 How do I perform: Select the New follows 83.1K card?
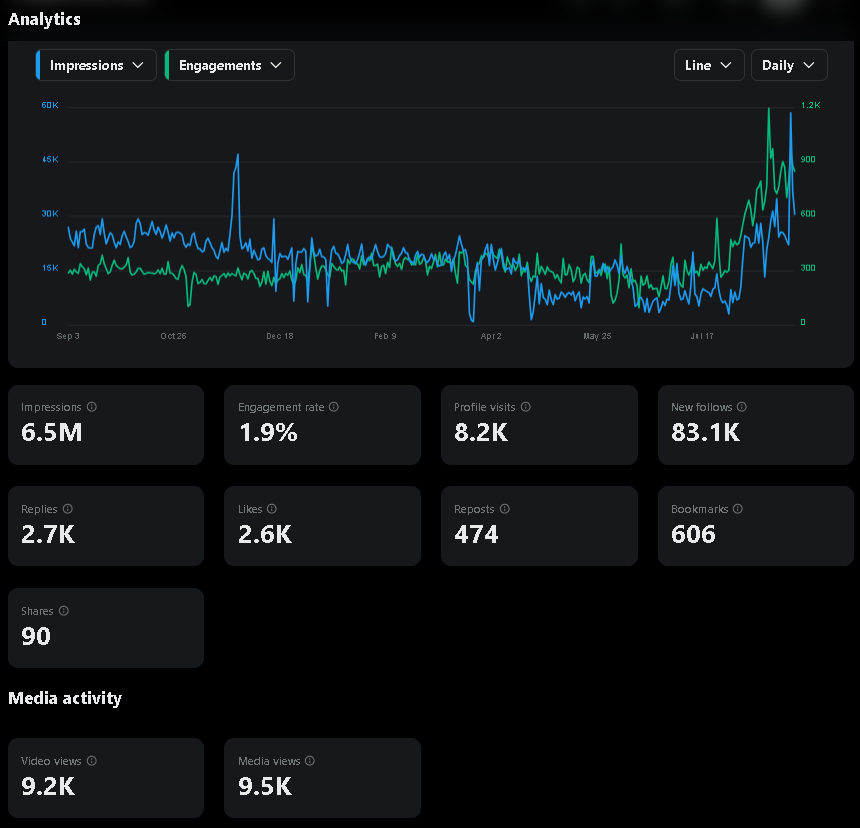pyautogui.click(x=756, y=425)
